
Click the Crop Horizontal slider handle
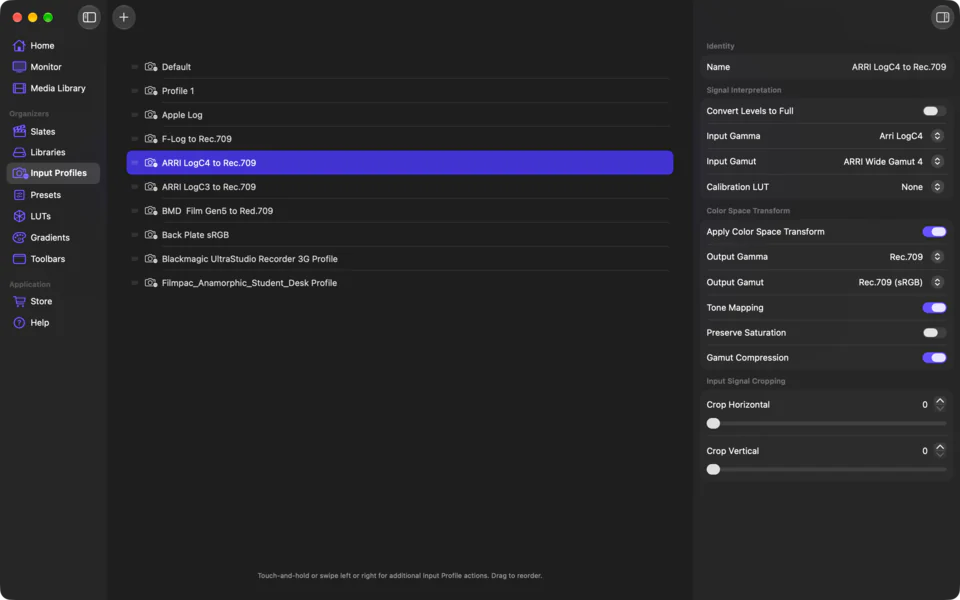point(713,423)
